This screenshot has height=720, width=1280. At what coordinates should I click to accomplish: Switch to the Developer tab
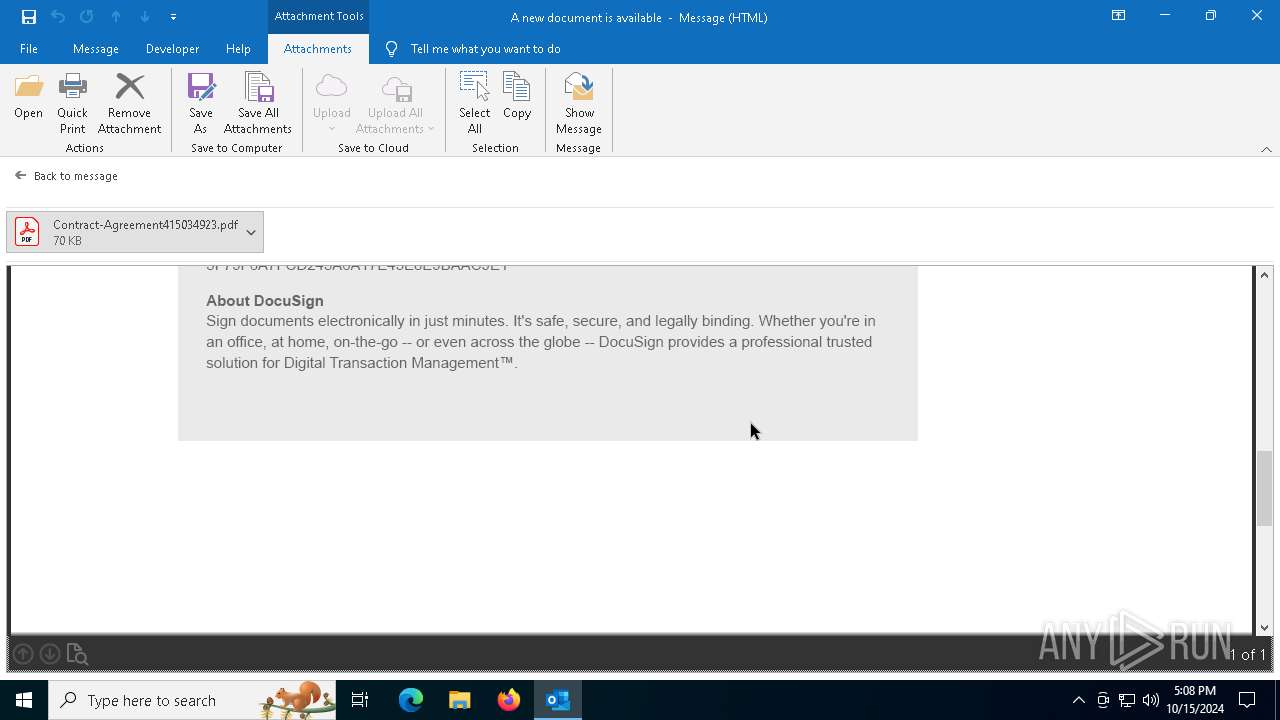pyautogui.click(x=172, y=48)
